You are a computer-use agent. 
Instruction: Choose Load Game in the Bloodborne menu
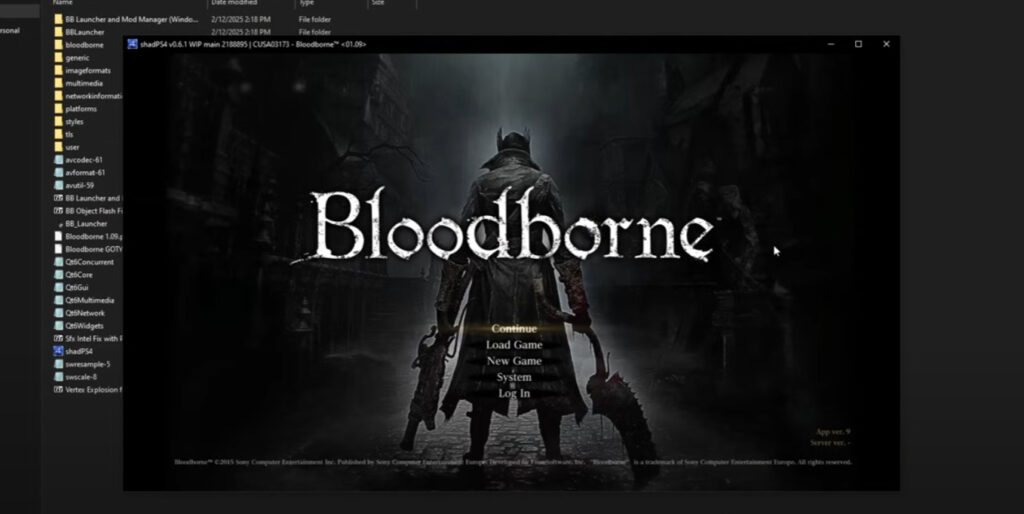[514, 345]
